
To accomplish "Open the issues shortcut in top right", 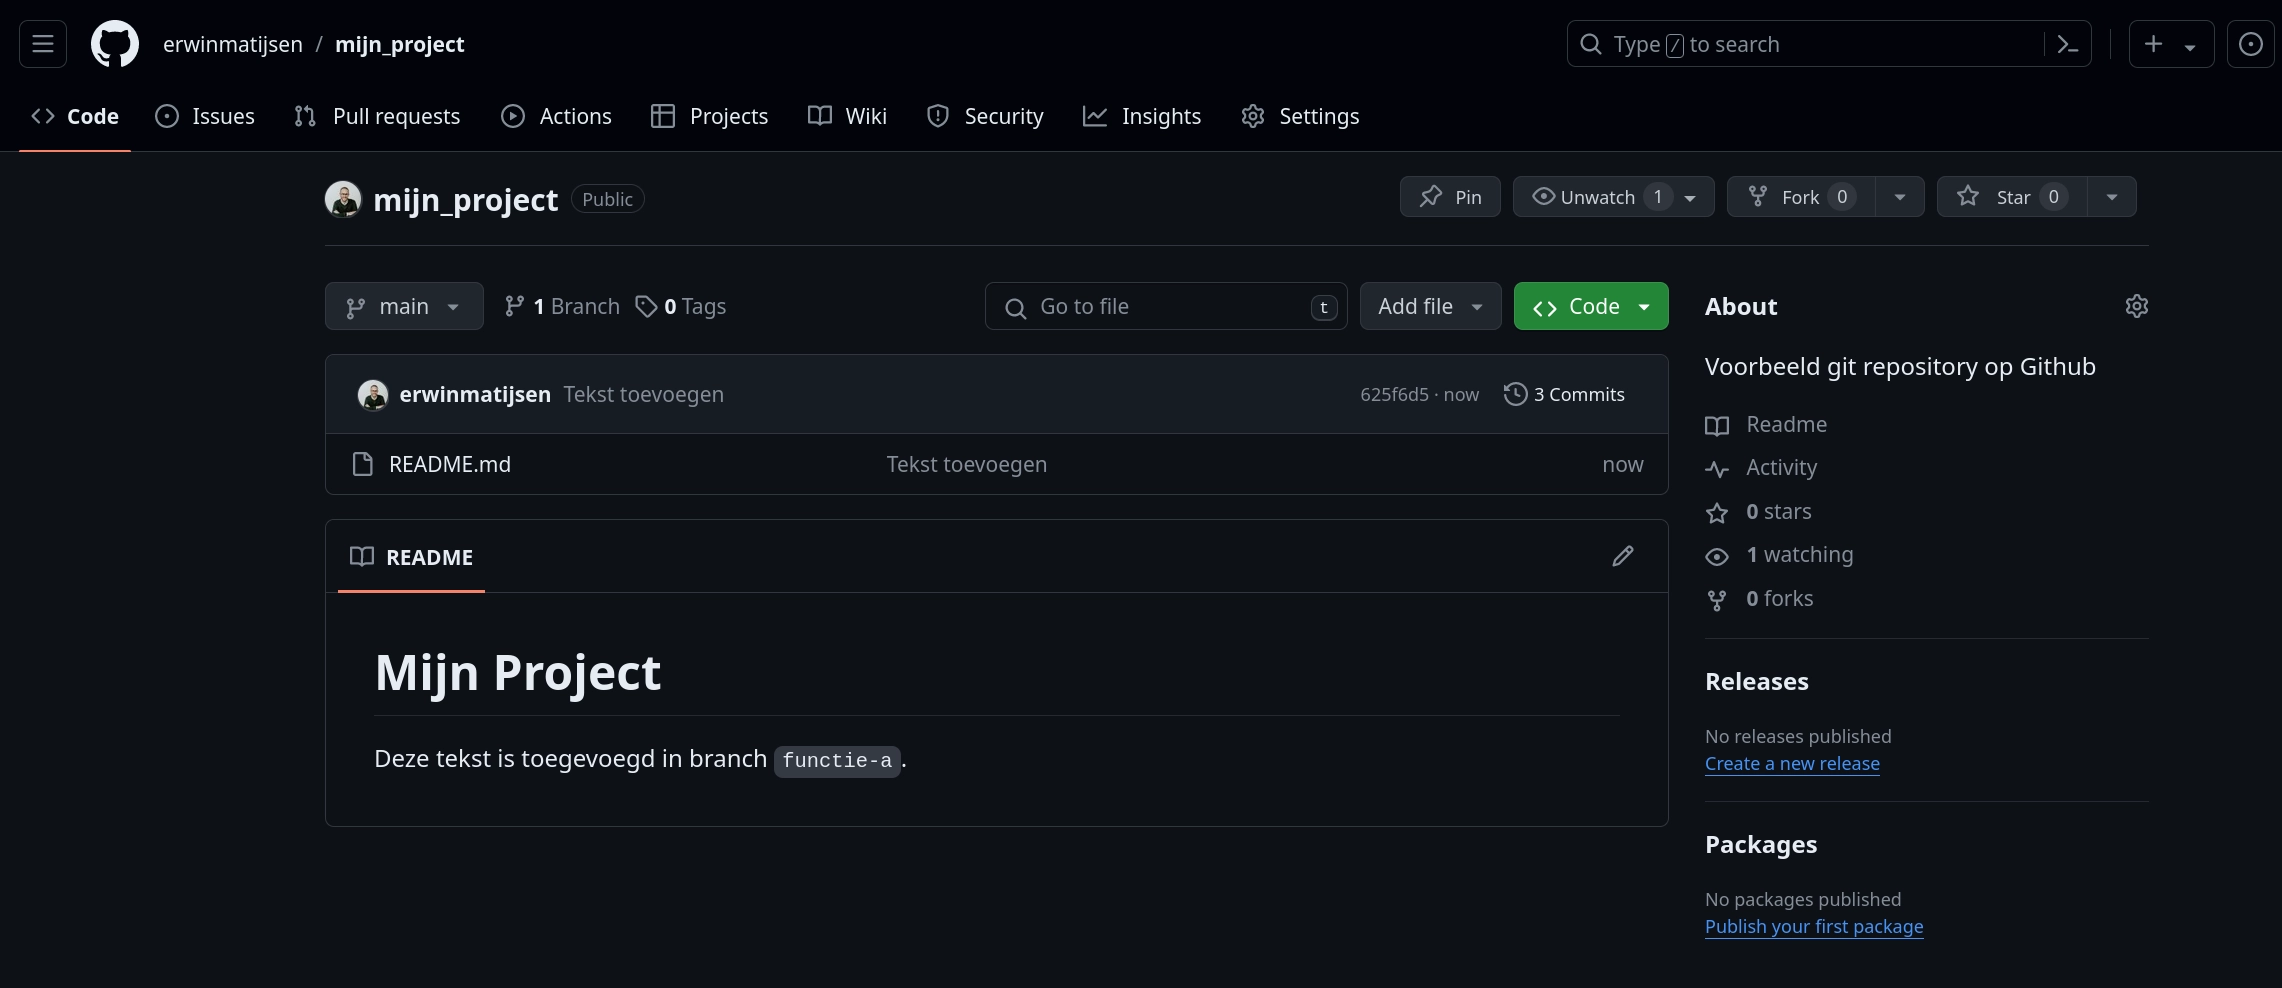I will click(2251, 44).
